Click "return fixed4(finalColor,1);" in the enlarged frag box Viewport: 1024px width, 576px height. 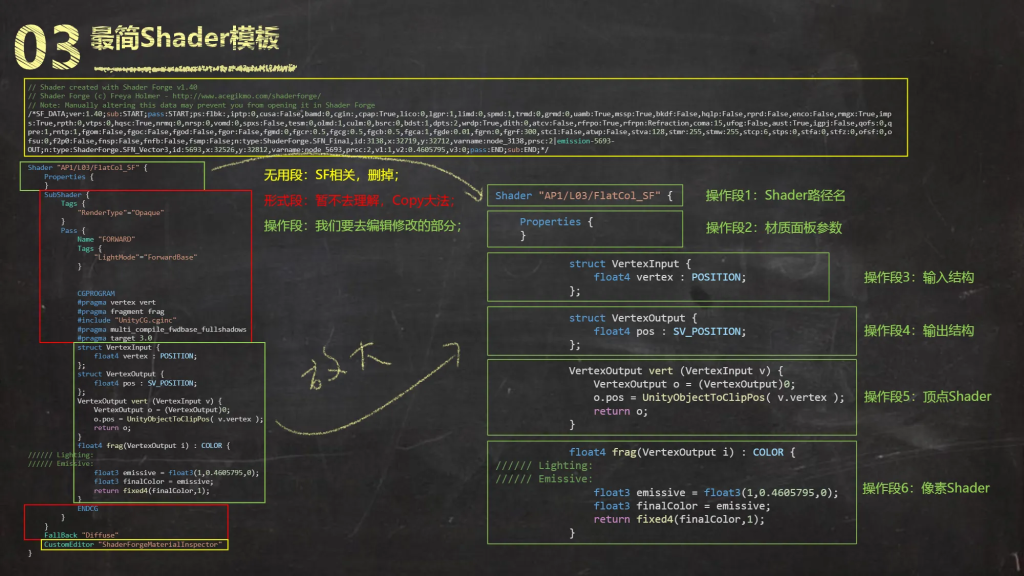click(678, 519)
